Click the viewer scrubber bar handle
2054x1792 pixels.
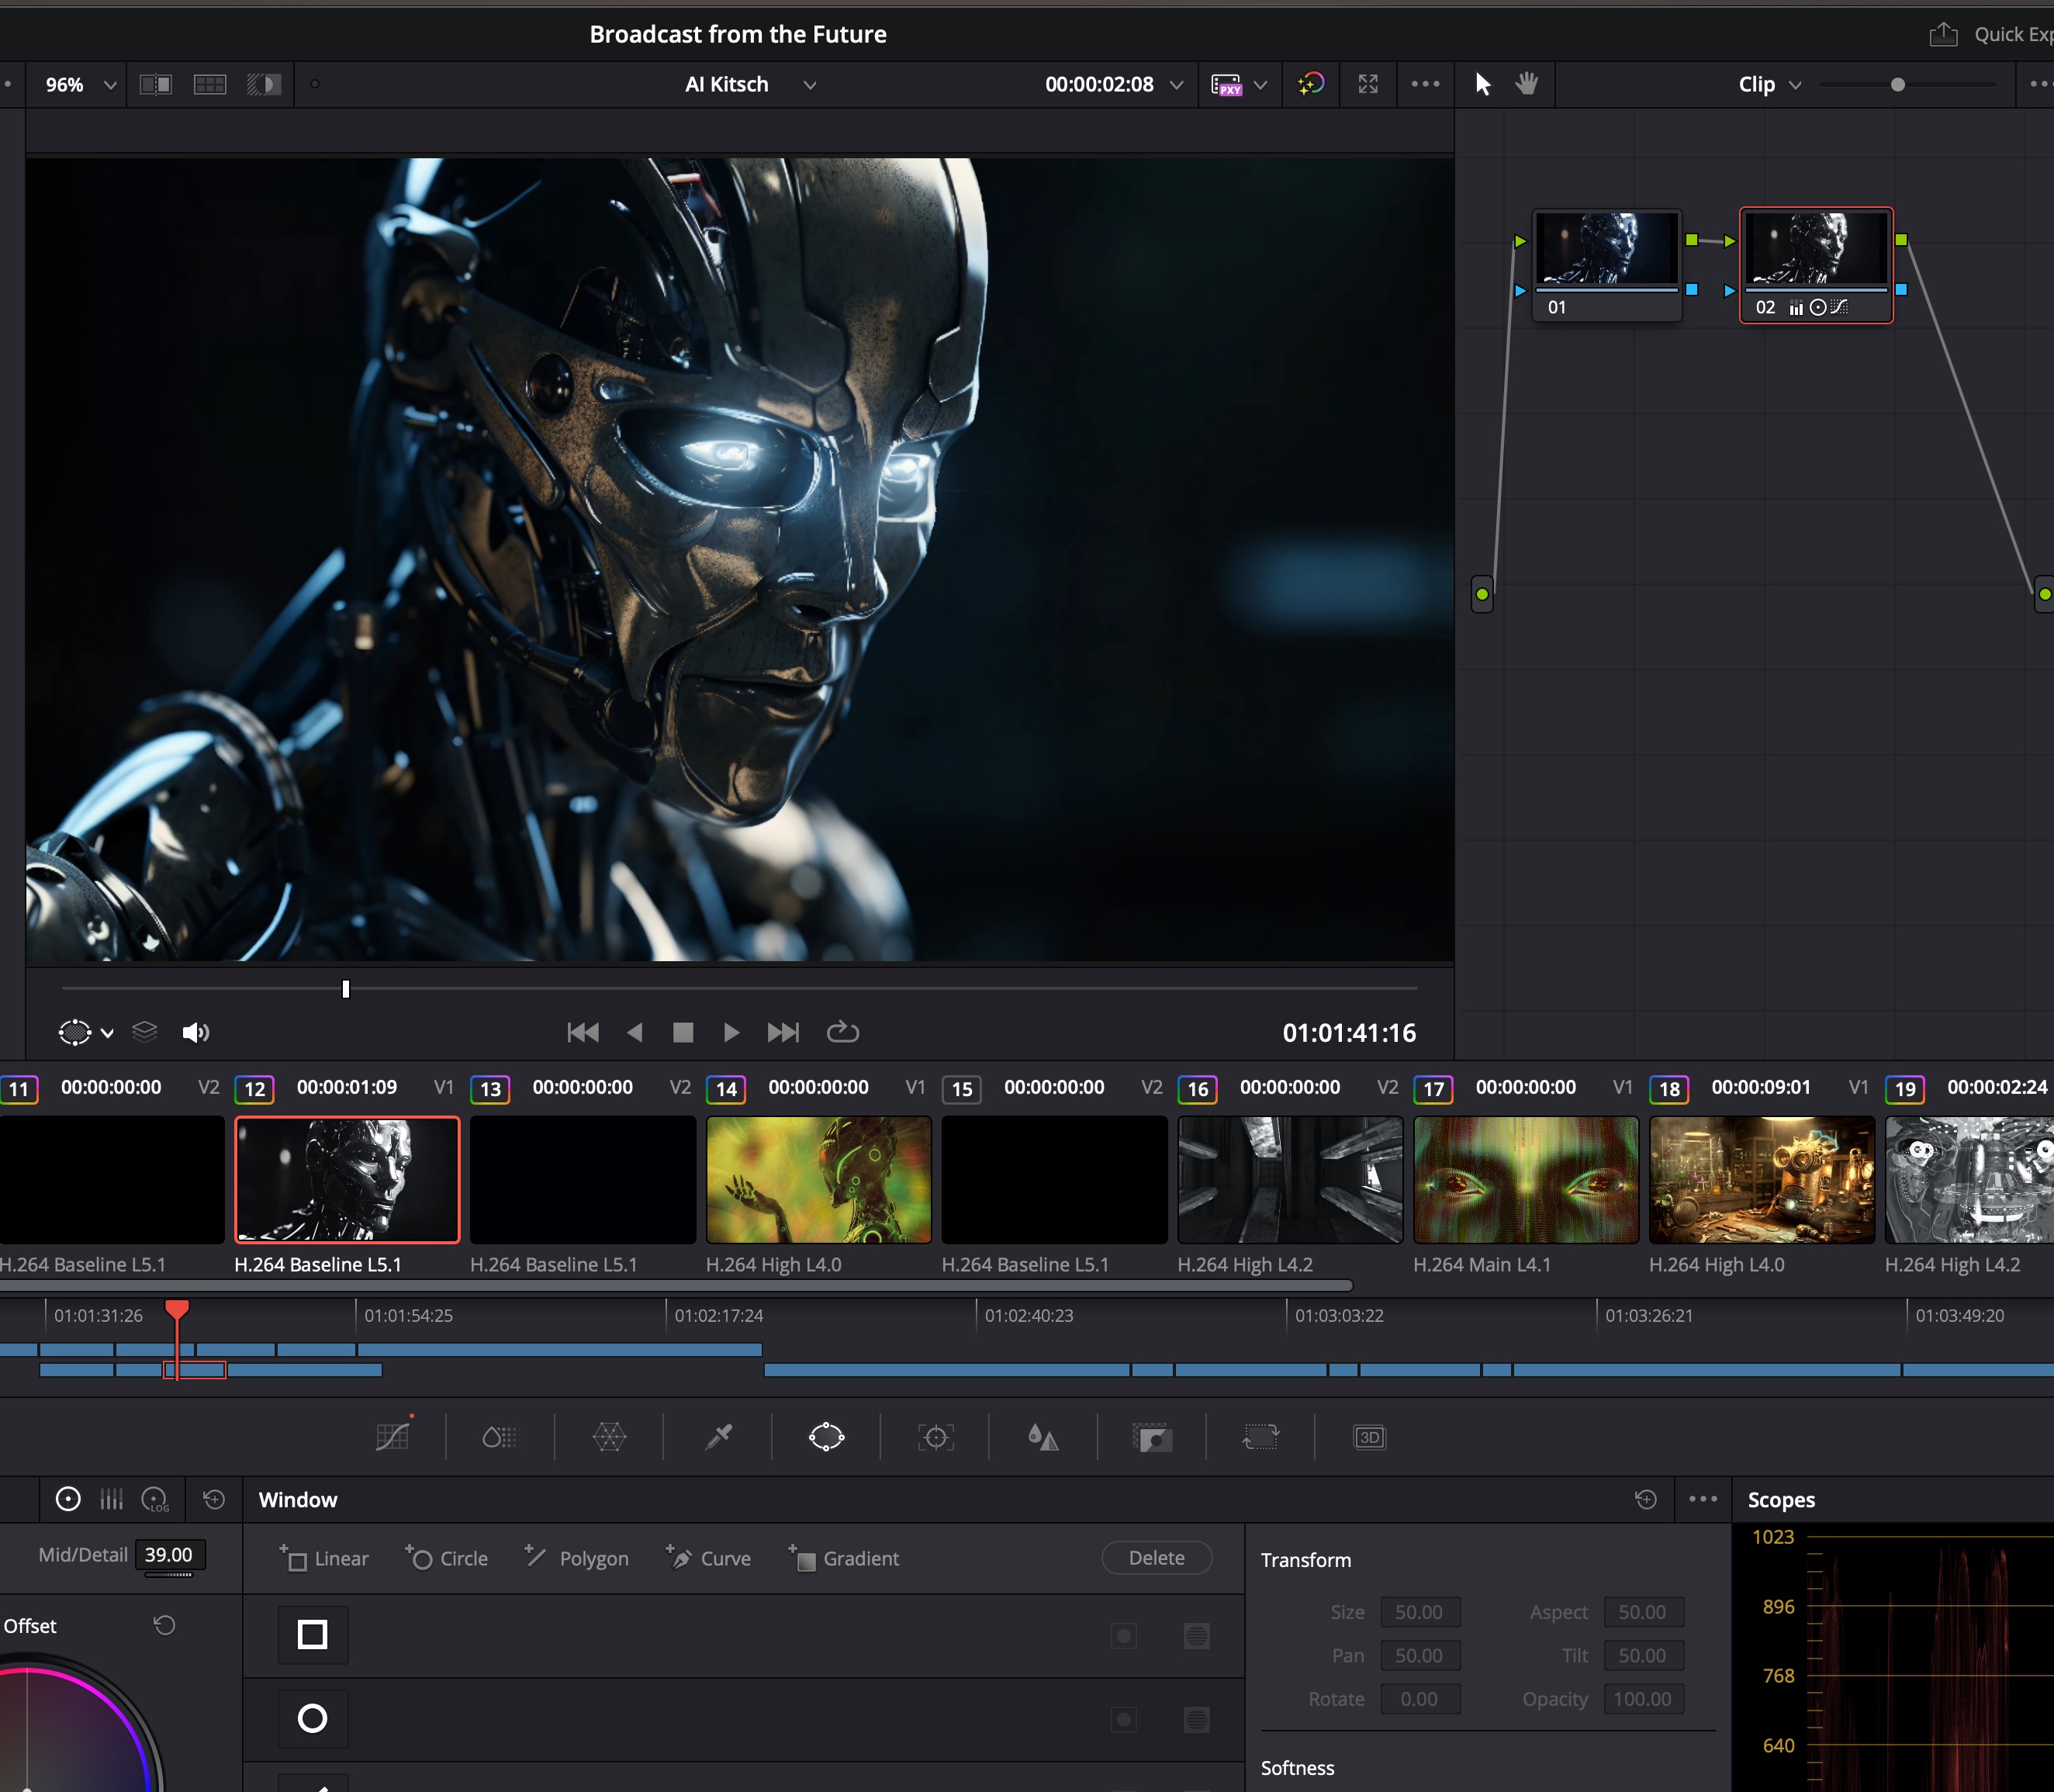pyautogui.click(x=346, y=989)
